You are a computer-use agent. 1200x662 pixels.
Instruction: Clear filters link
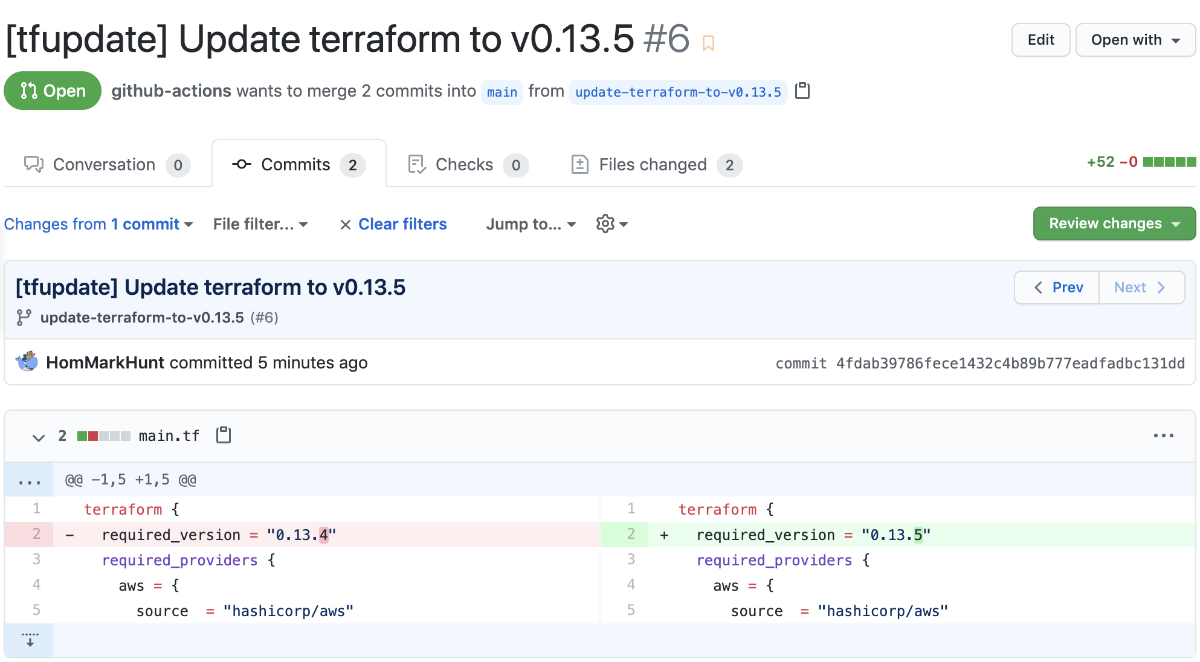393,224
